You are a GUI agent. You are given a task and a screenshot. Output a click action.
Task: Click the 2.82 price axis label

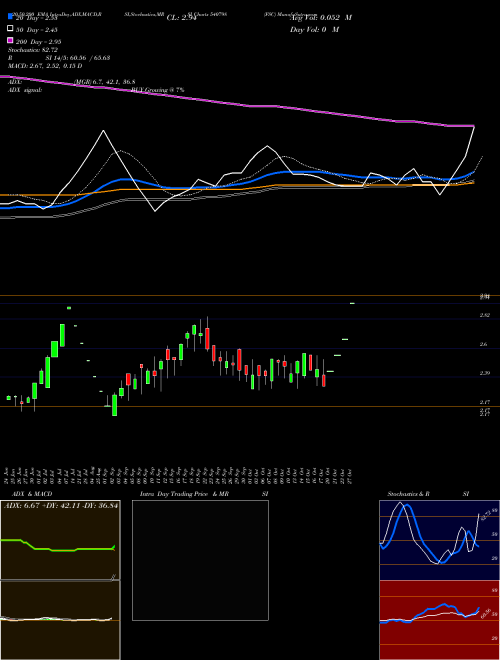coord(484,315)
